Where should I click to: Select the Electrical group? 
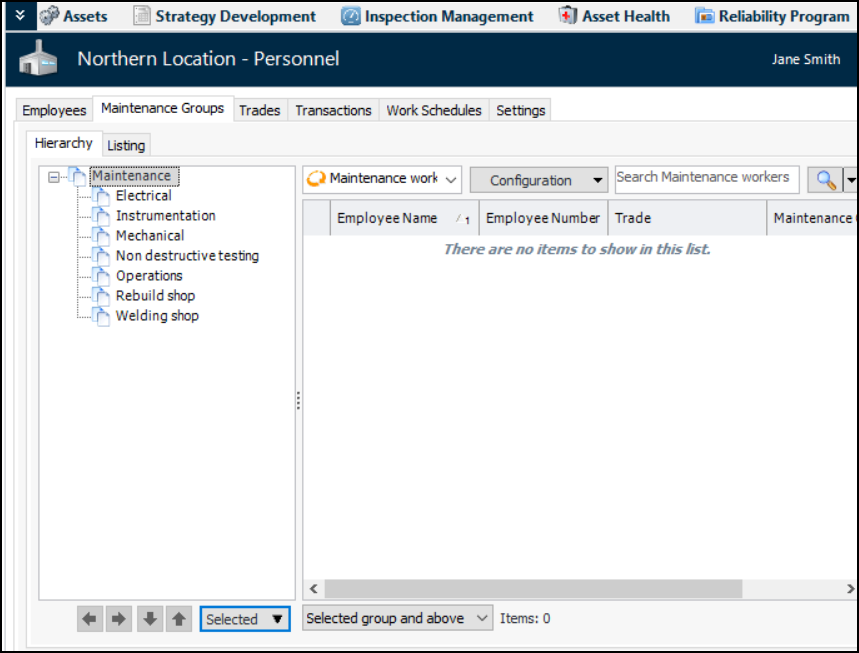point(144,196)
